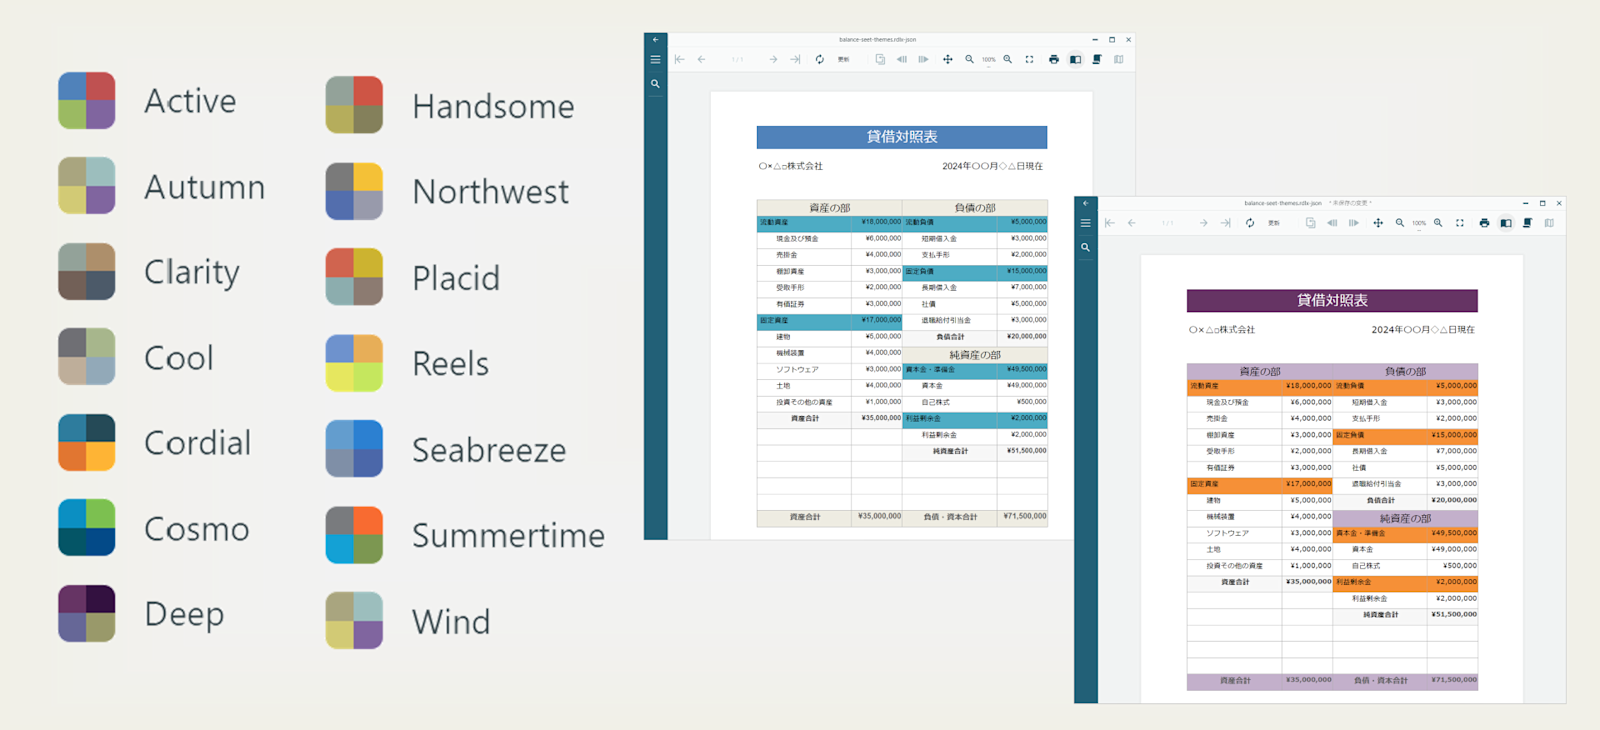
Task: Open search panel in blue-themed viewer window
Action: [655, 84]
